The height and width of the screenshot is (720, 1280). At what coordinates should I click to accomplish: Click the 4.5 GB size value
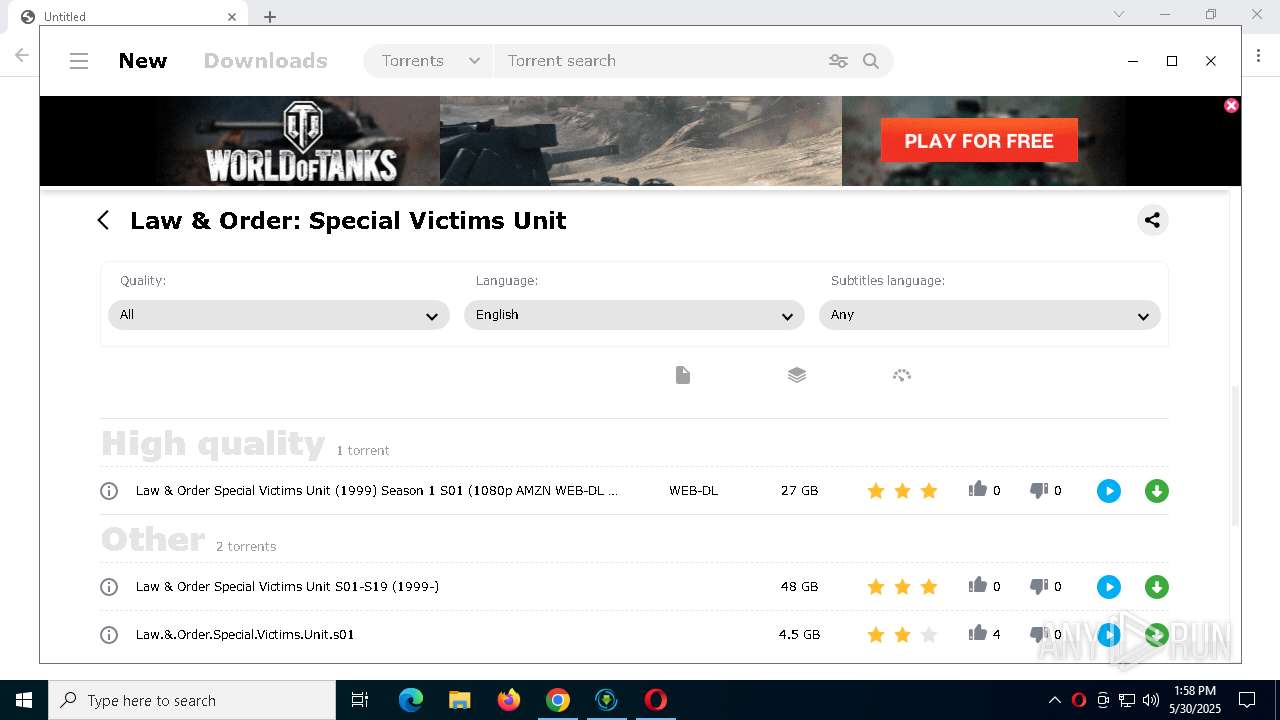(799, 635)
